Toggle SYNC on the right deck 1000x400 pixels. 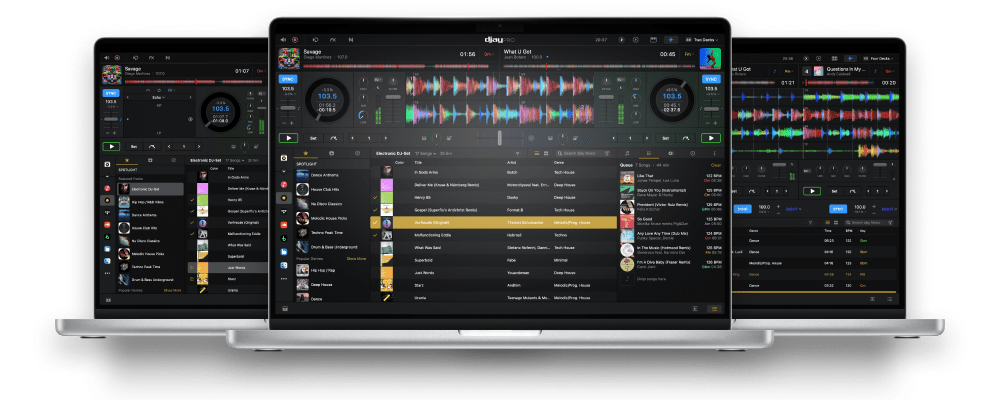click(x=711, y=78)
